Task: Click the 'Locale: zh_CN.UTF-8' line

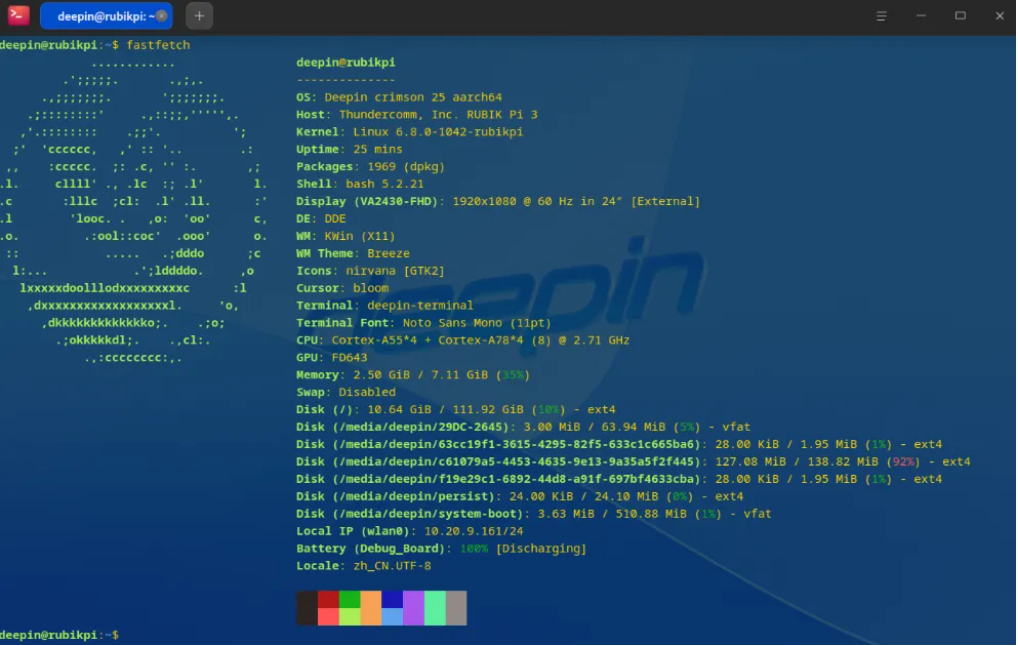Action: tap(364, 566)
